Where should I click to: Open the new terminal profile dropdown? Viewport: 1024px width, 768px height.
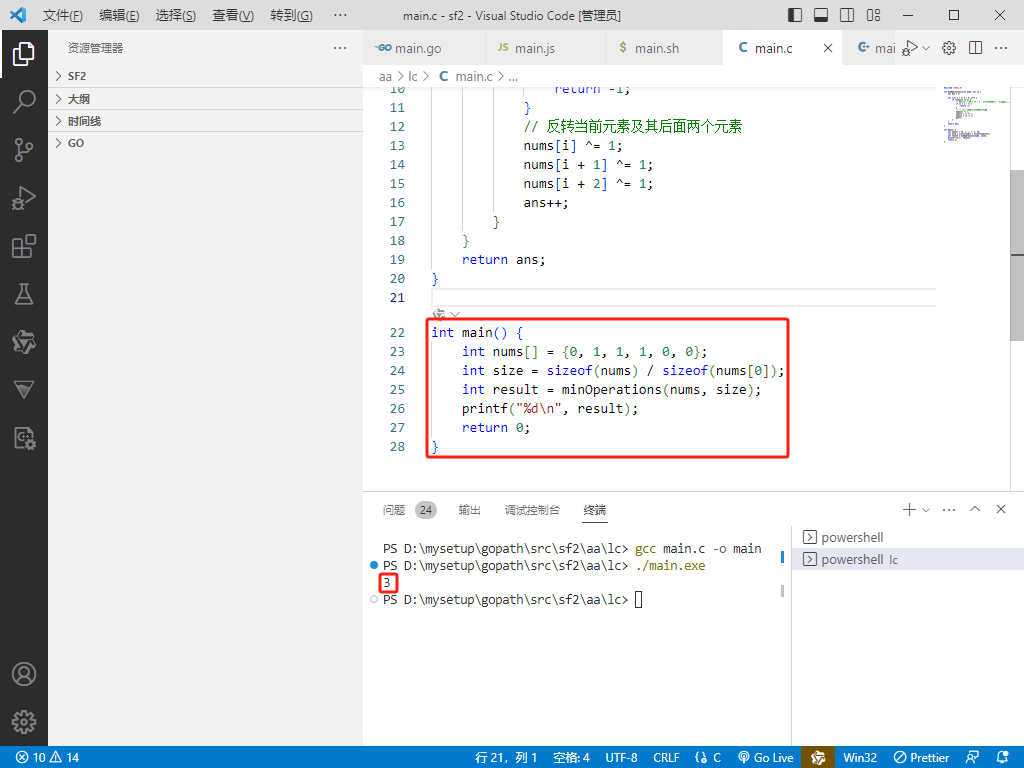[x=925, y=510]
